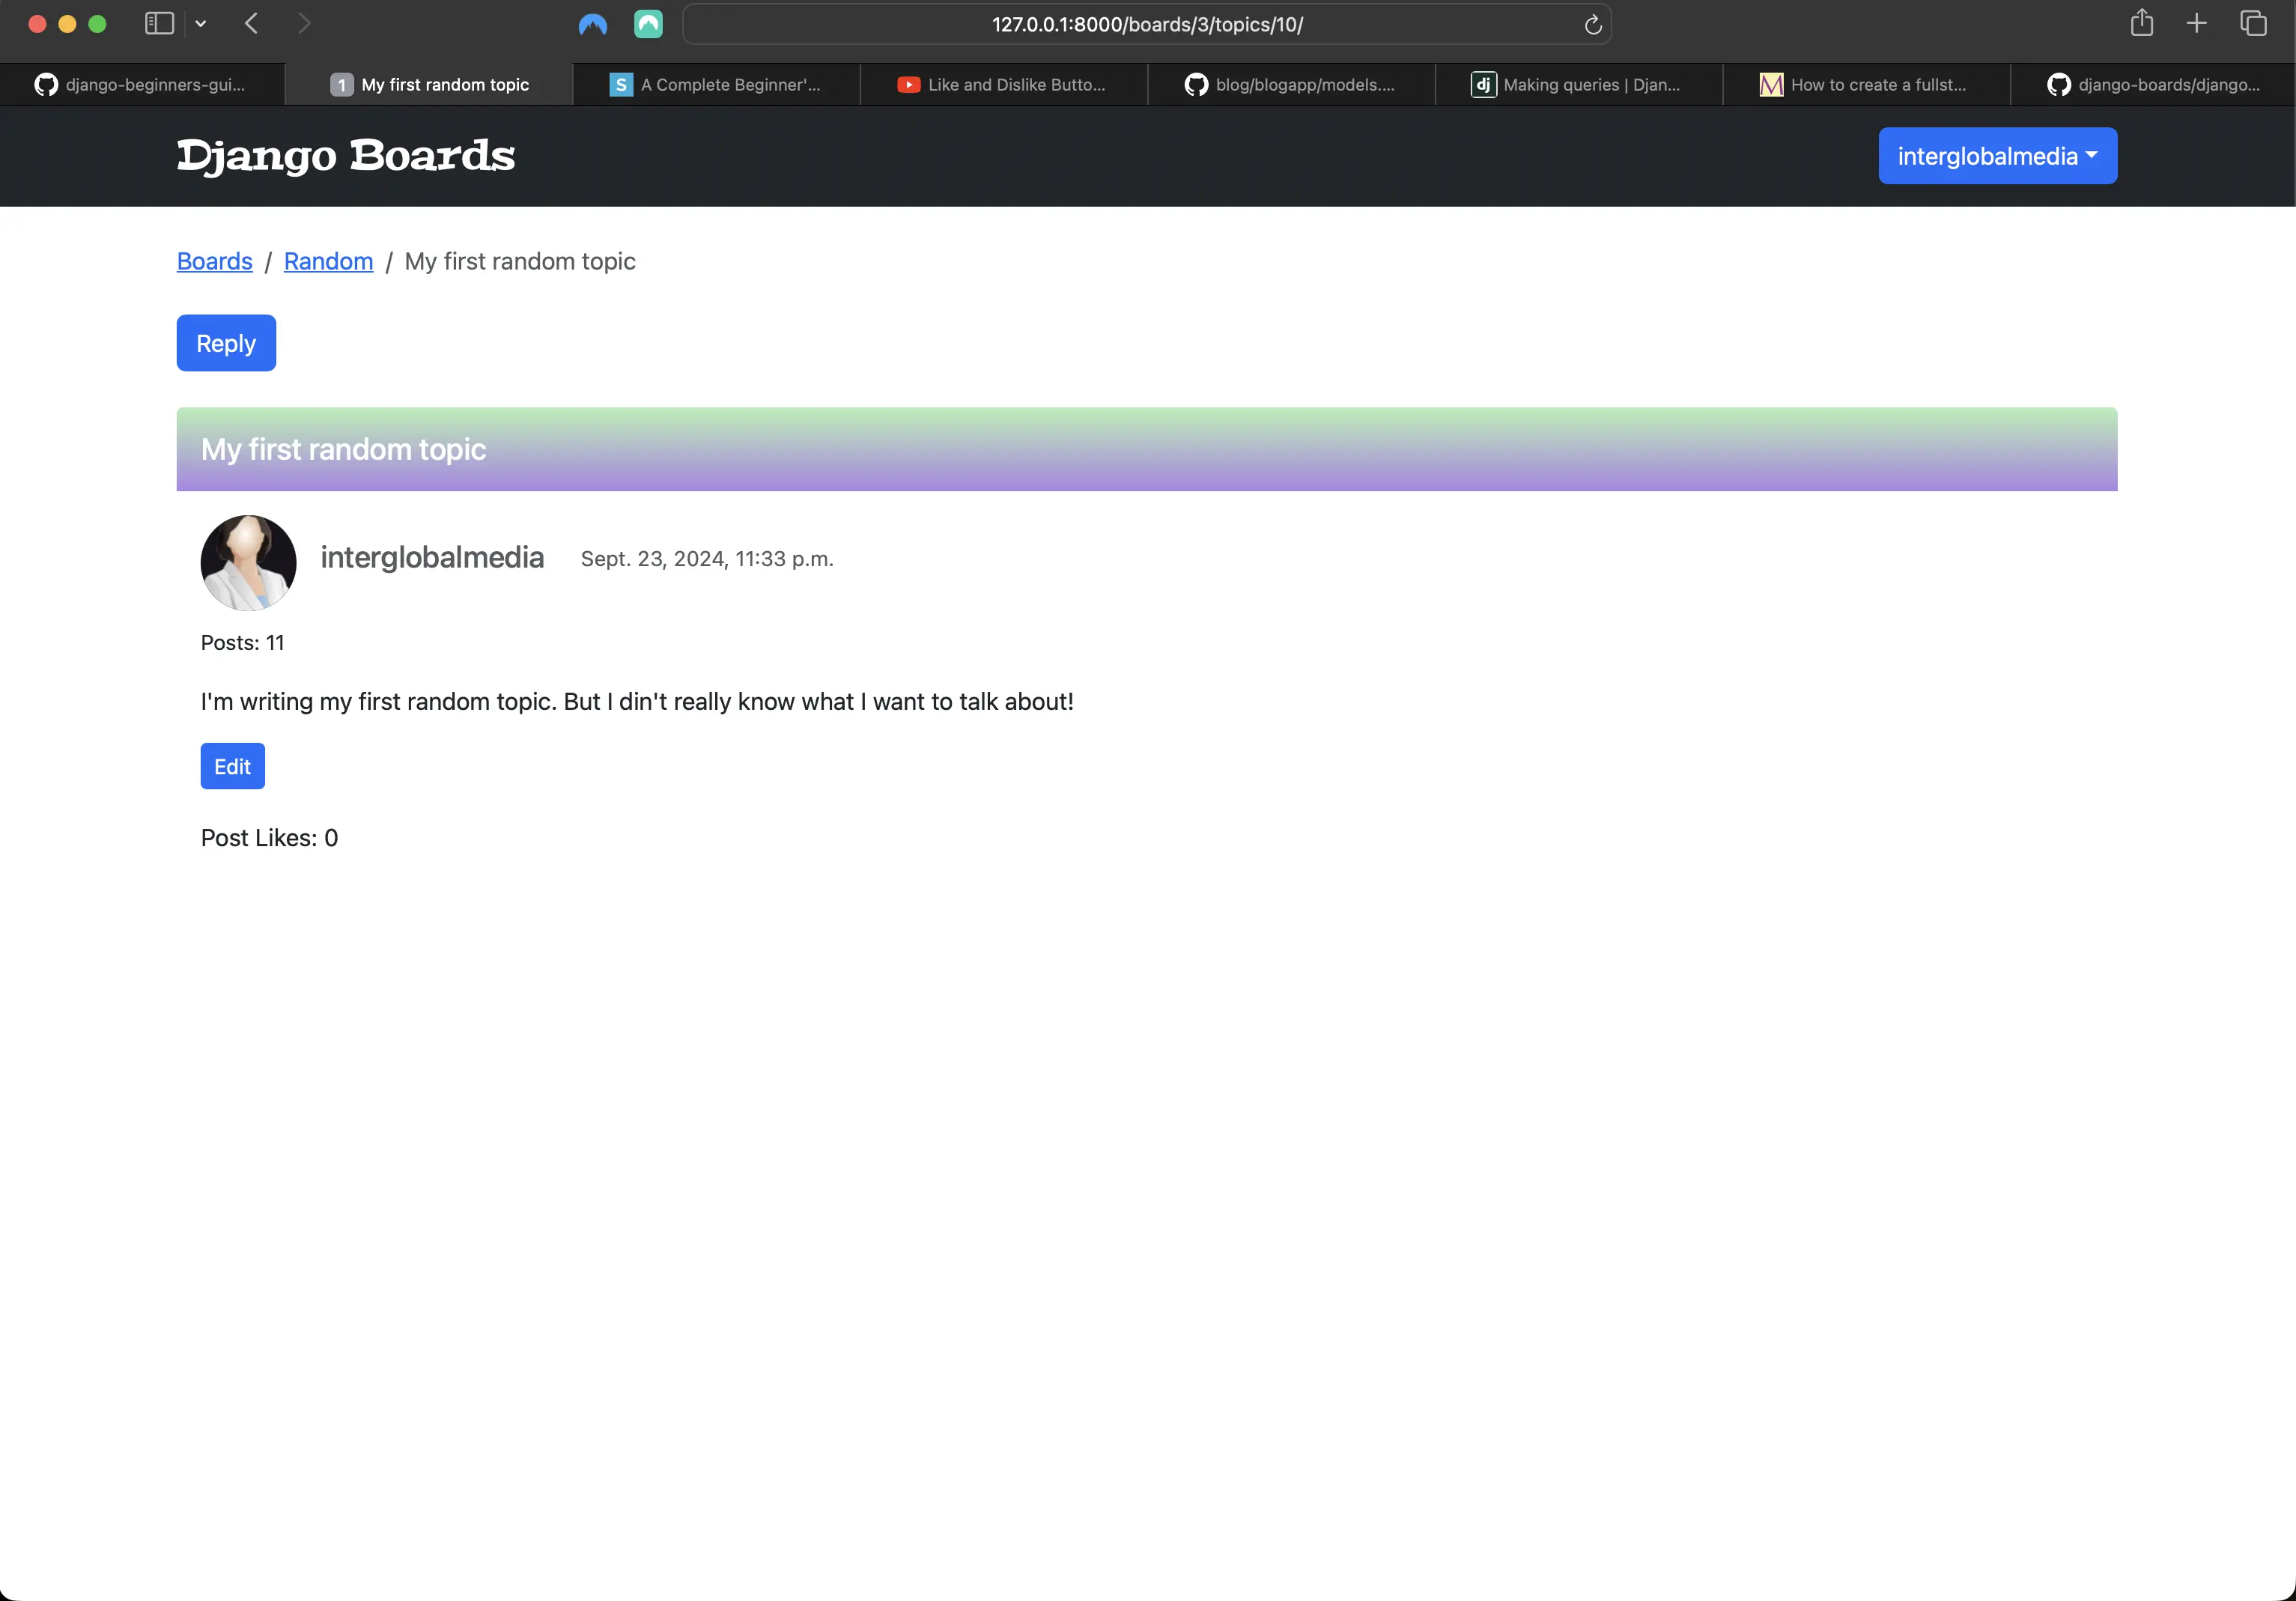Screen dimensions: 2296x1601
Task: Open the django-boards/django... tab
Action: (x=2153, y=85)
